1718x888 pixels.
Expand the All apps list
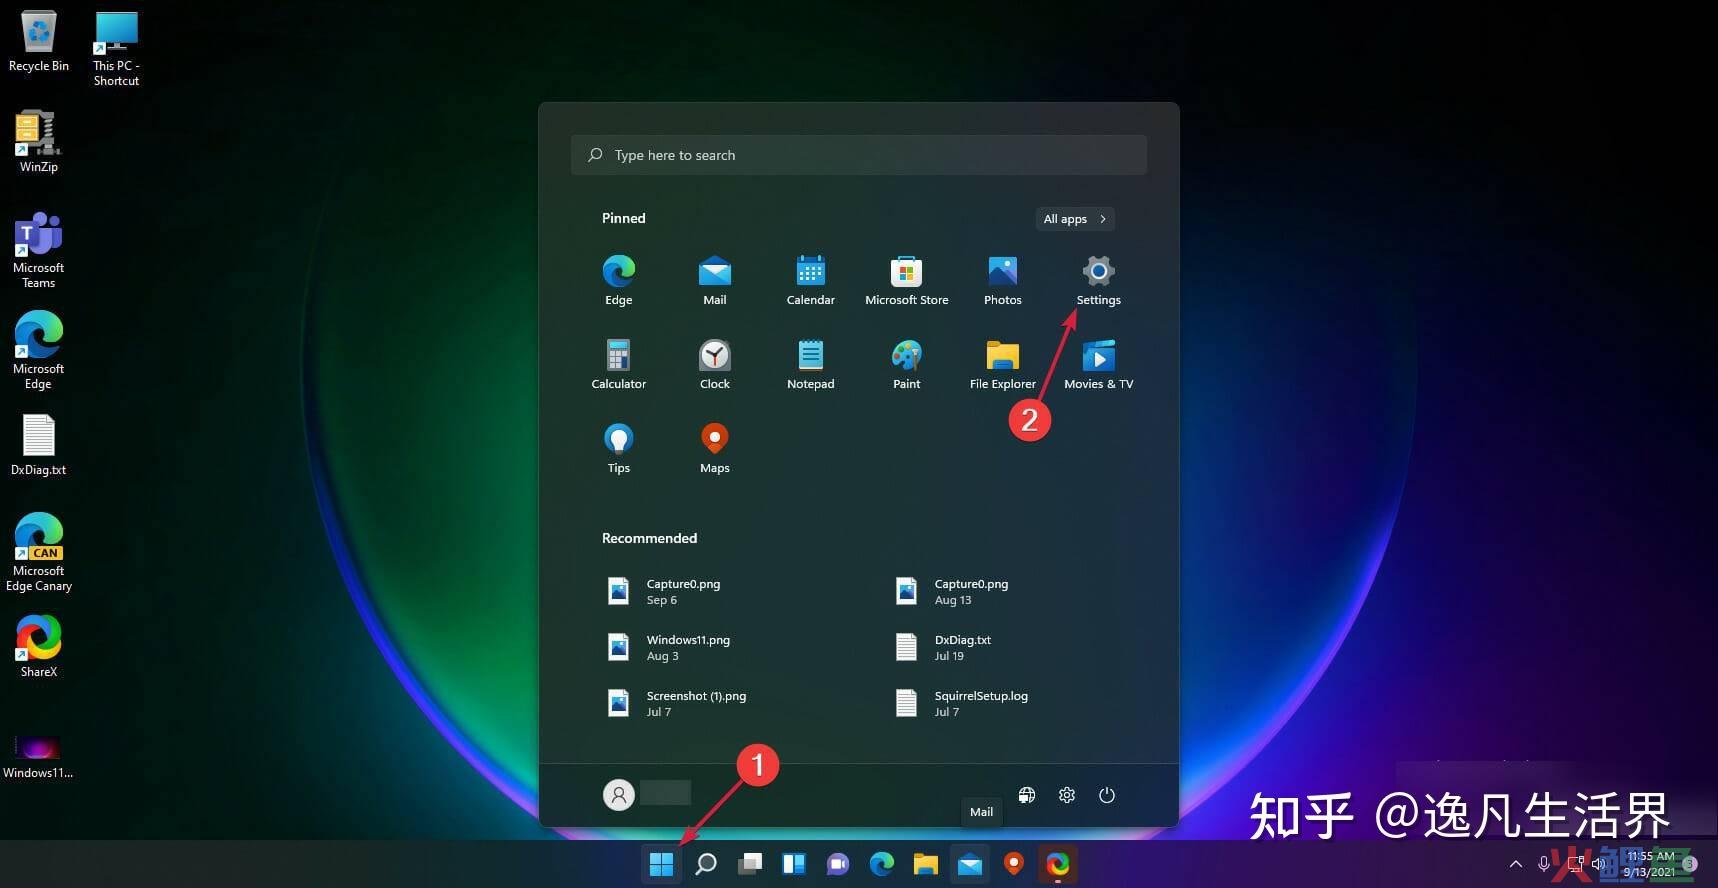(x=1075, y=219)
